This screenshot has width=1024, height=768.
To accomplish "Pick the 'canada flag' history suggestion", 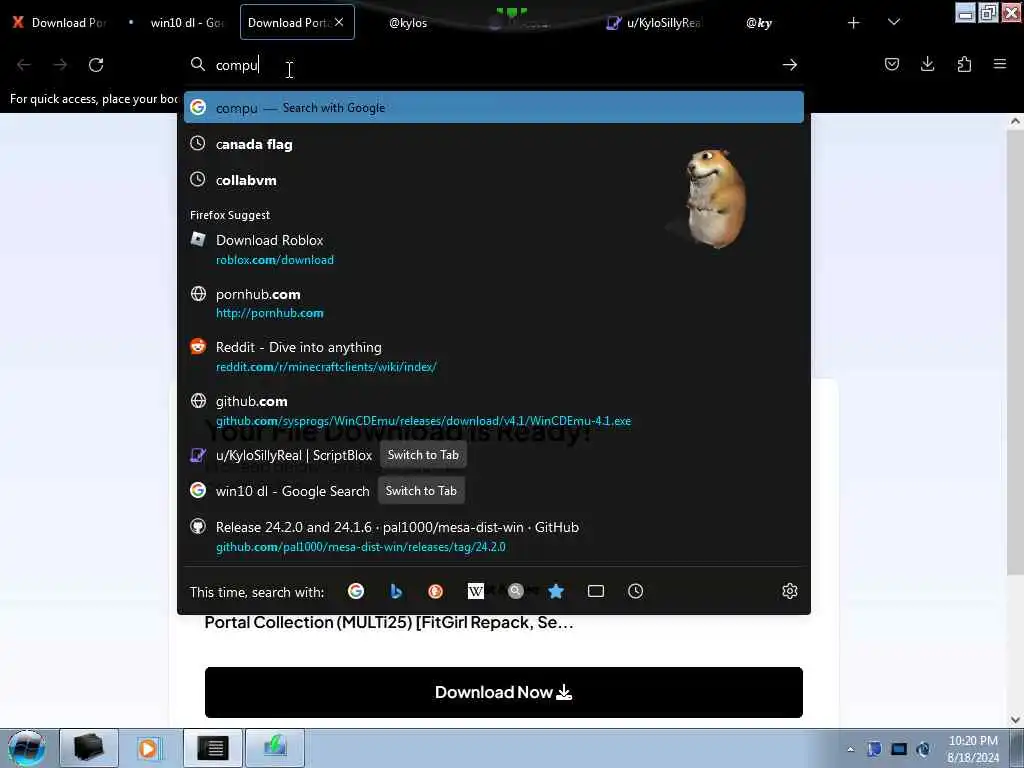I will pyautogui.click(x=494, y=144).
